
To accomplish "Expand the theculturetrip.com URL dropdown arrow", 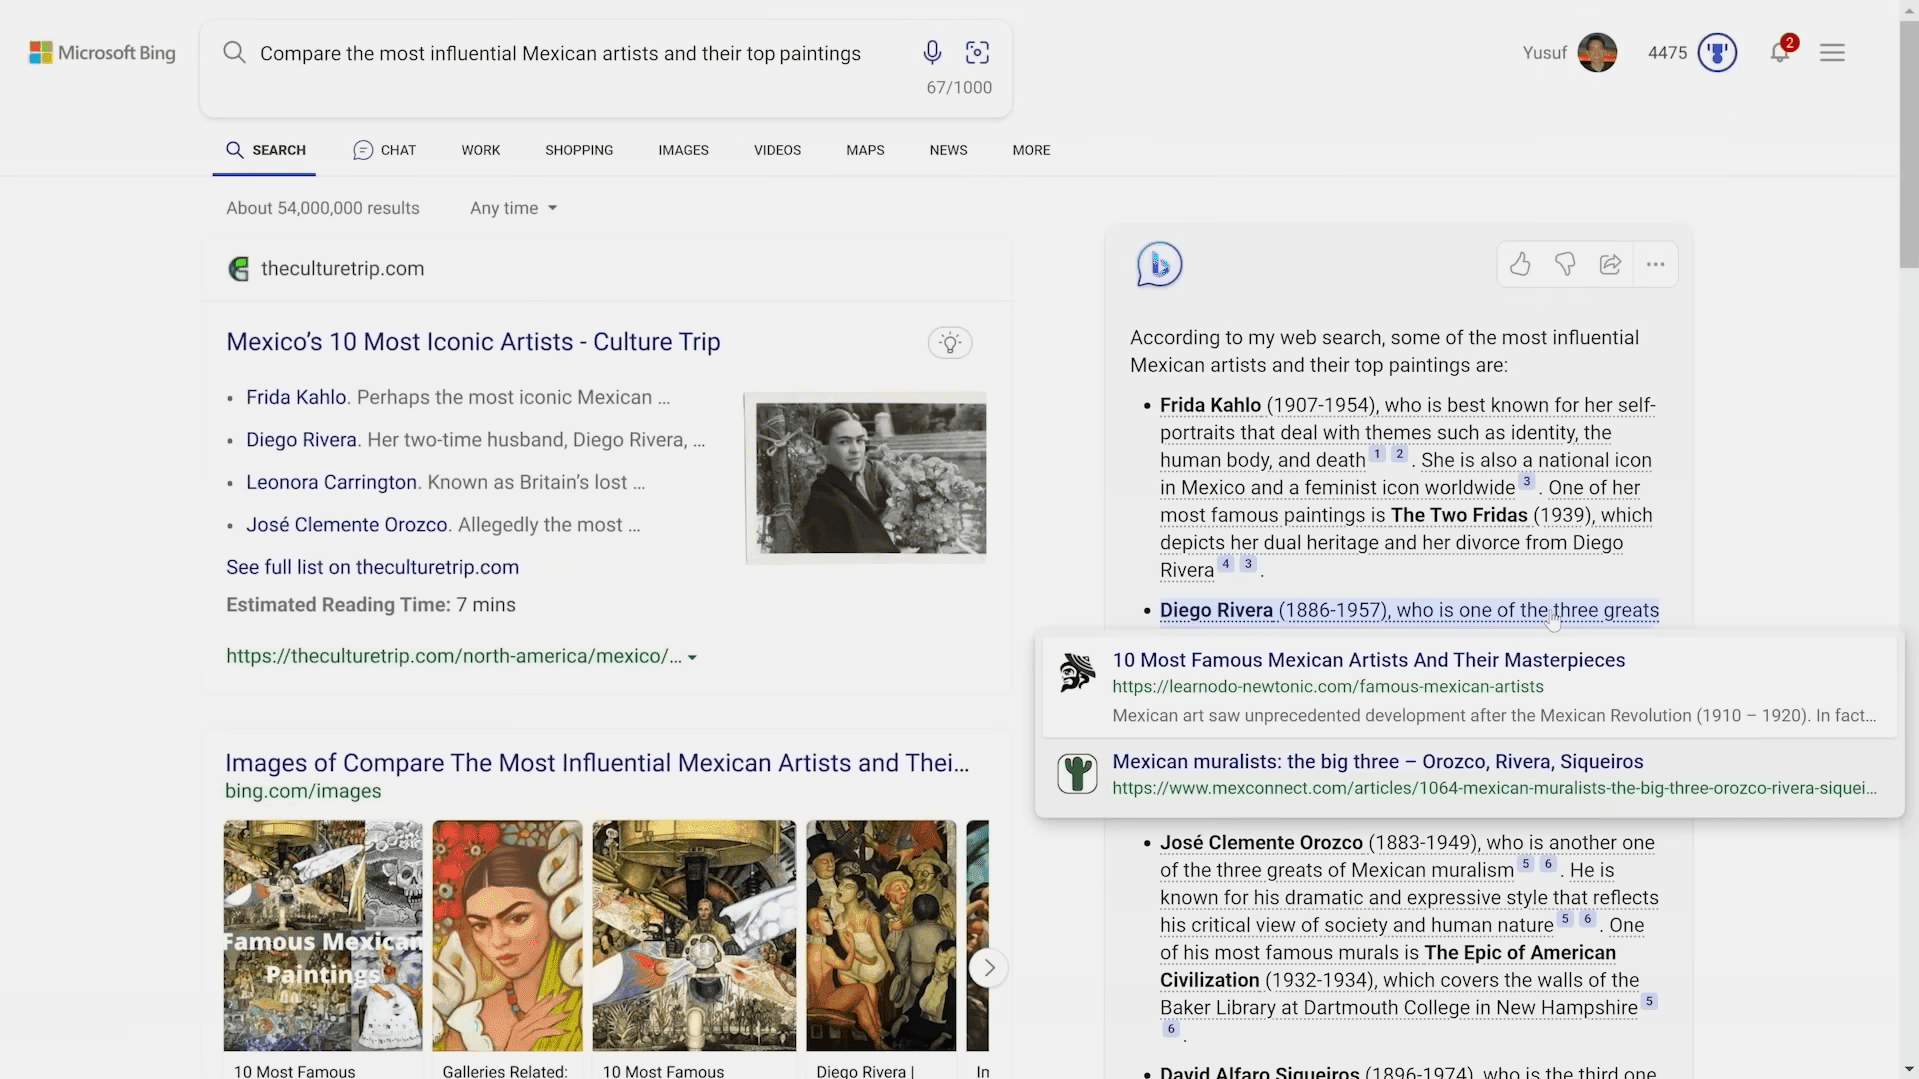I will [692, 657].
